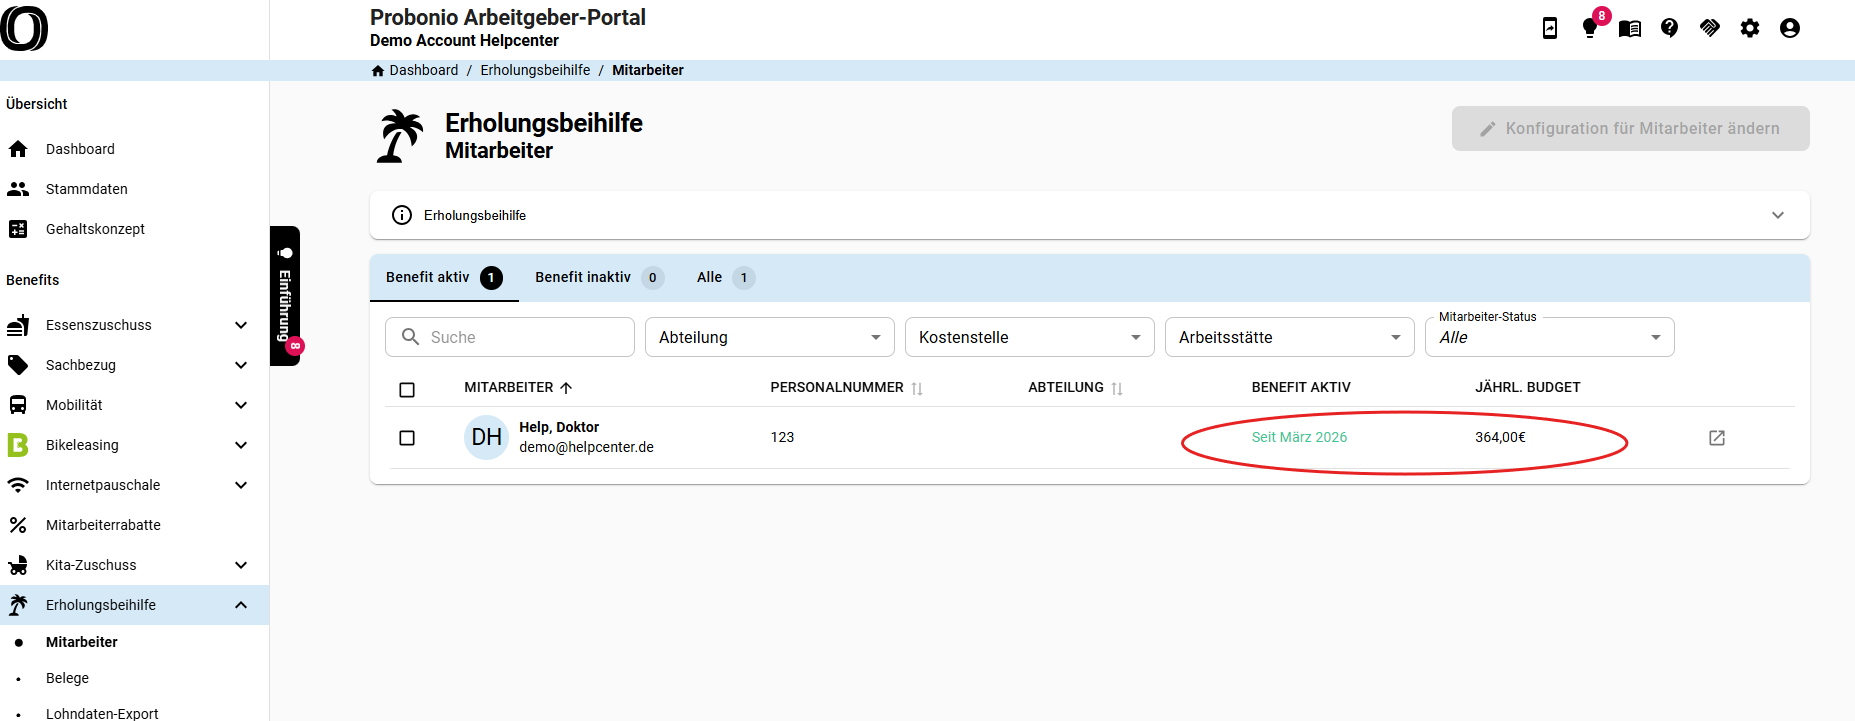Click 'Seit März 2026' benefit status
1855x721 pixels.
pyautogui.click(x=1299, y=437)
